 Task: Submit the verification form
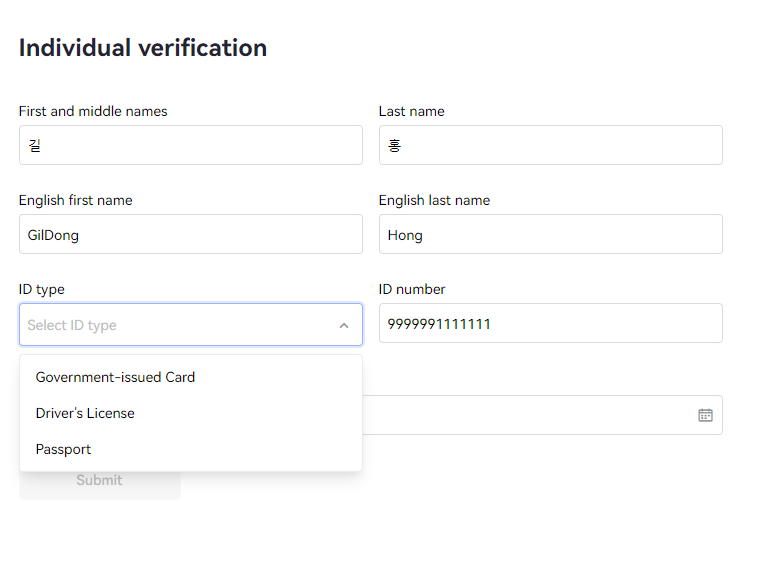click(100, 480)
